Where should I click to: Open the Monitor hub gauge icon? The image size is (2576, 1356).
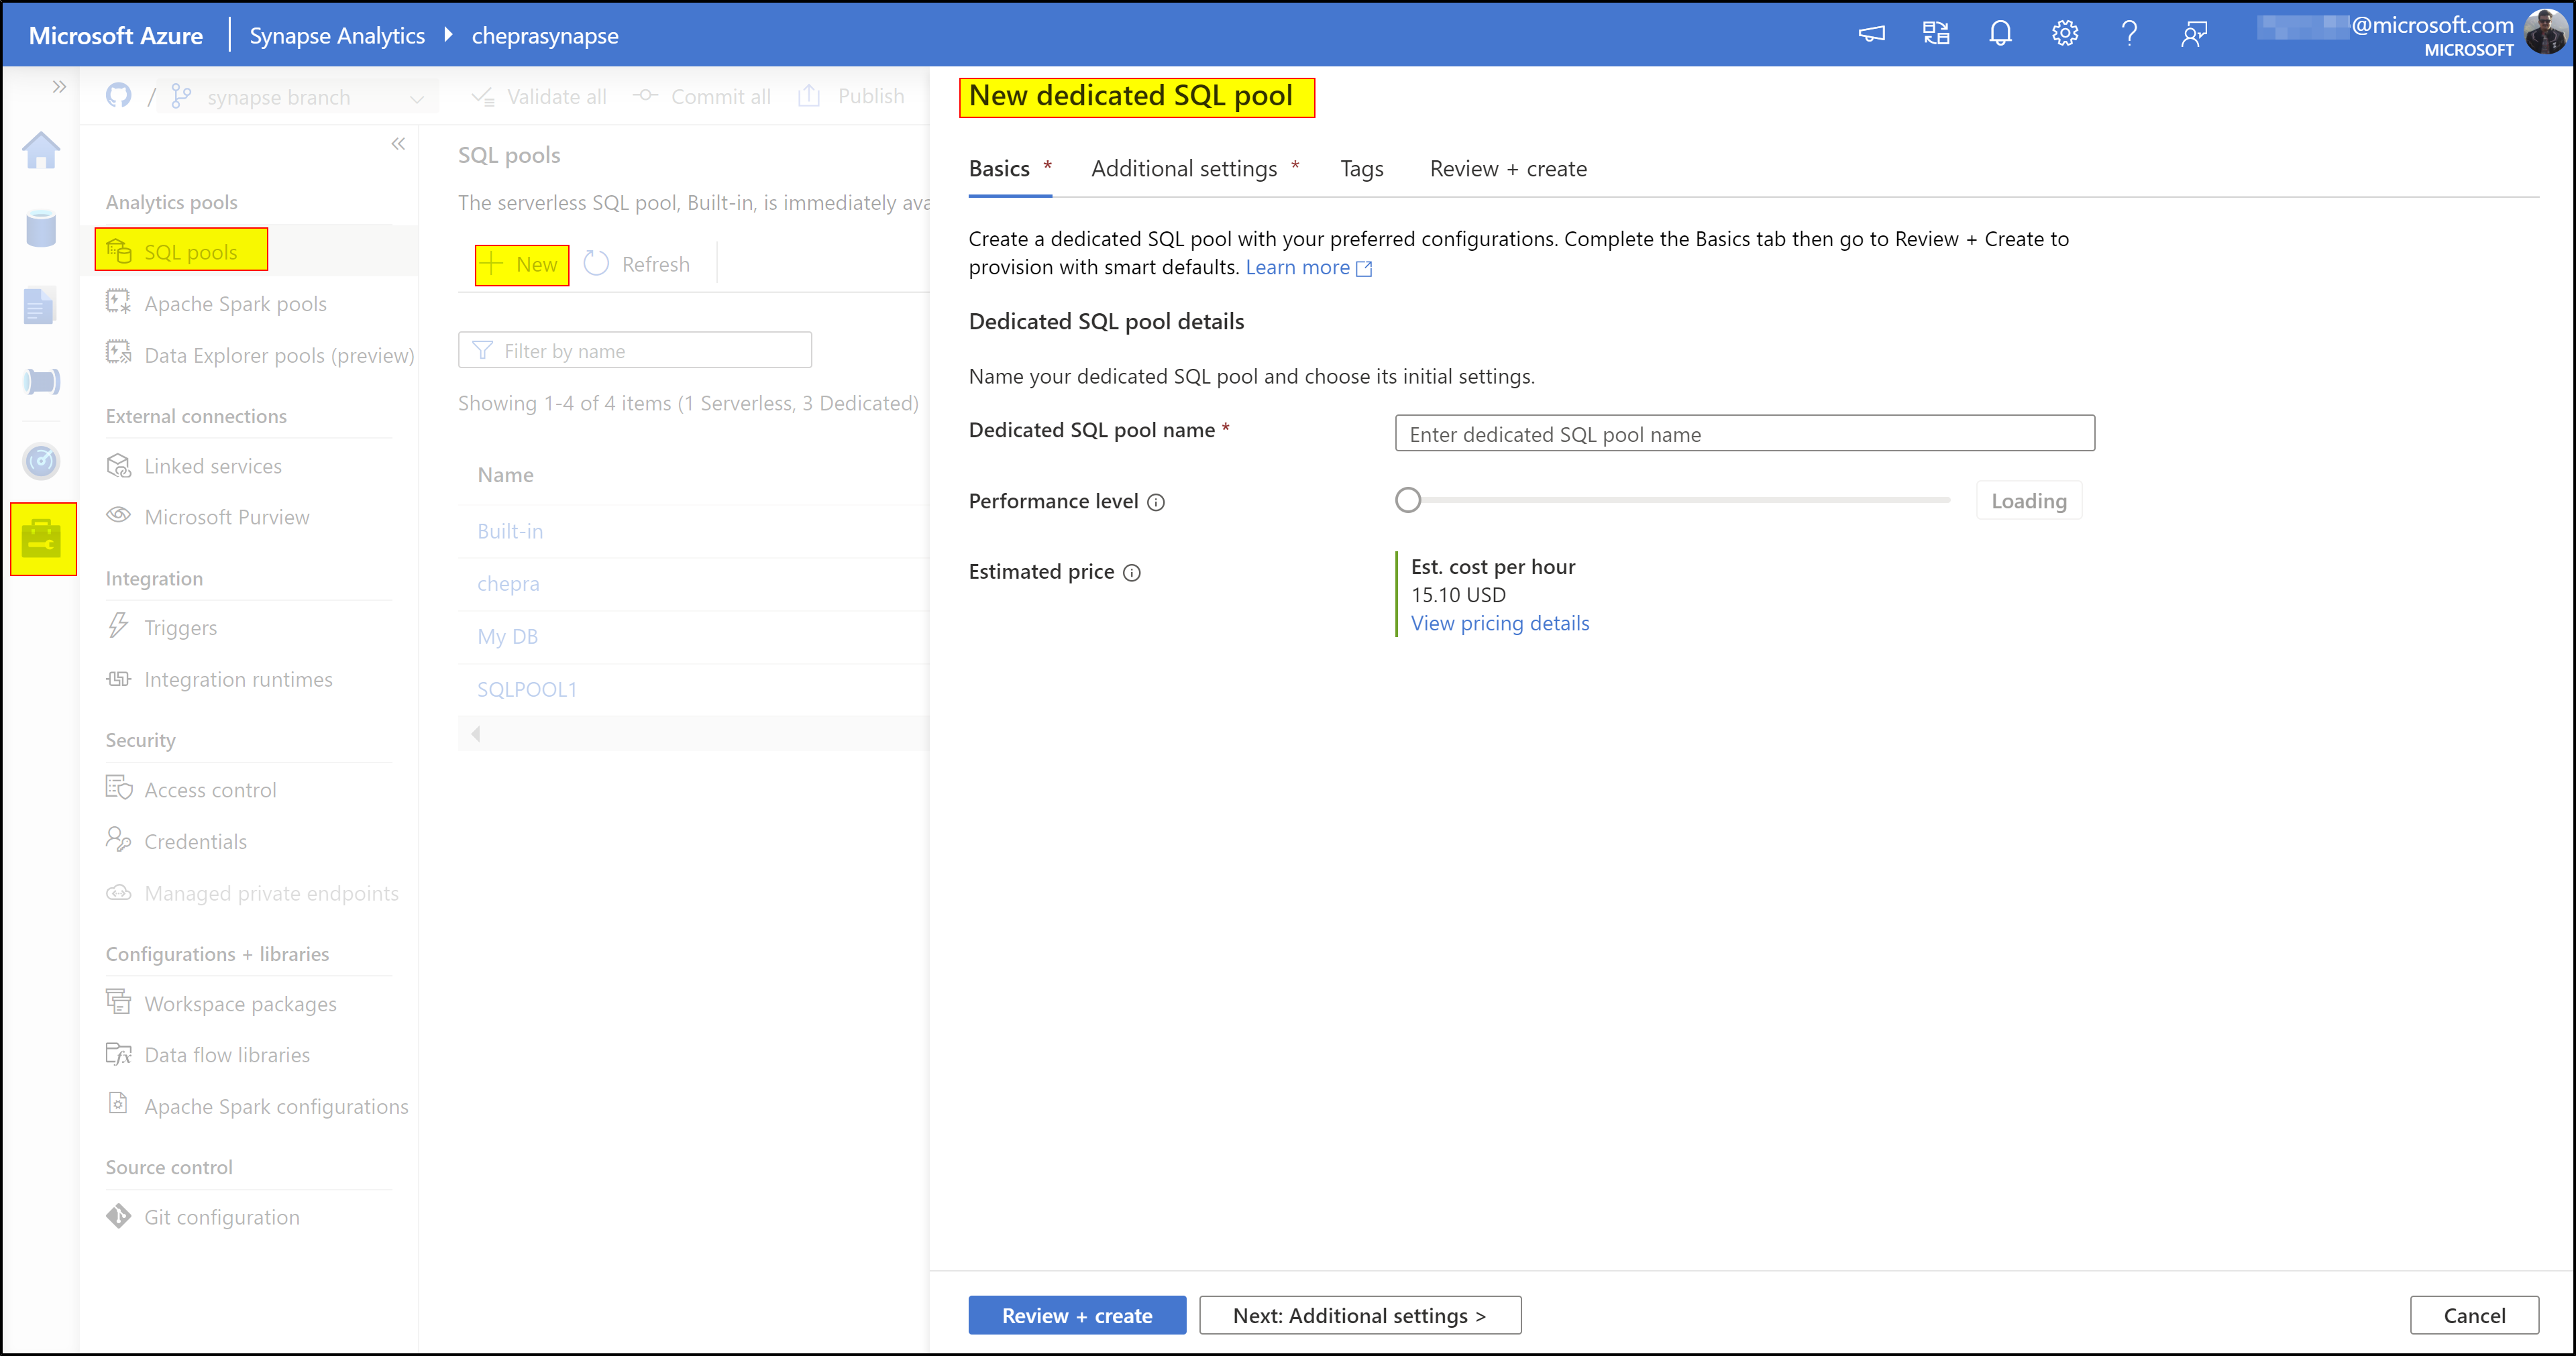(x=41, y=461)
